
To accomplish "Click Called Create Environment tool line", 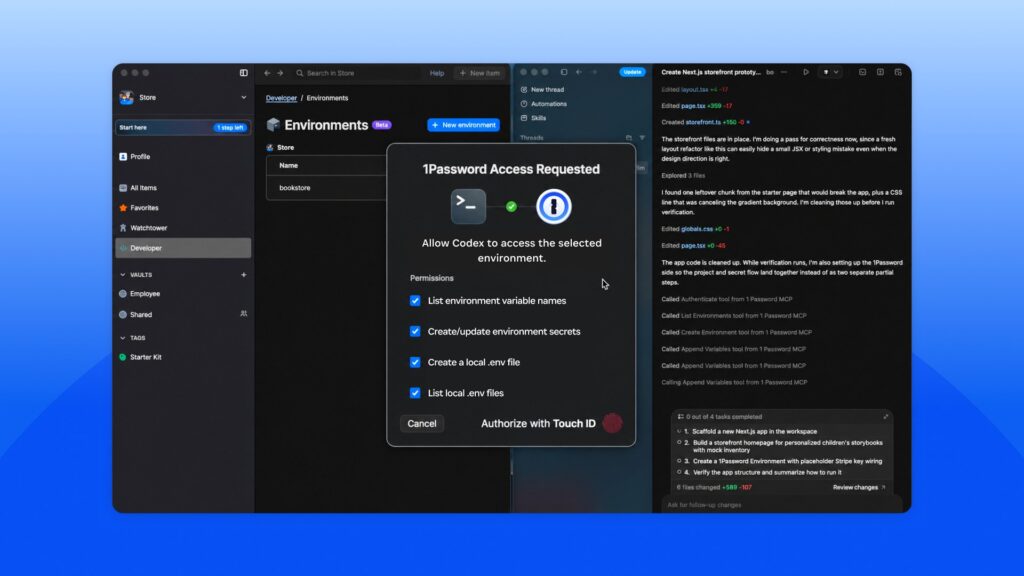I will (737, 332).
